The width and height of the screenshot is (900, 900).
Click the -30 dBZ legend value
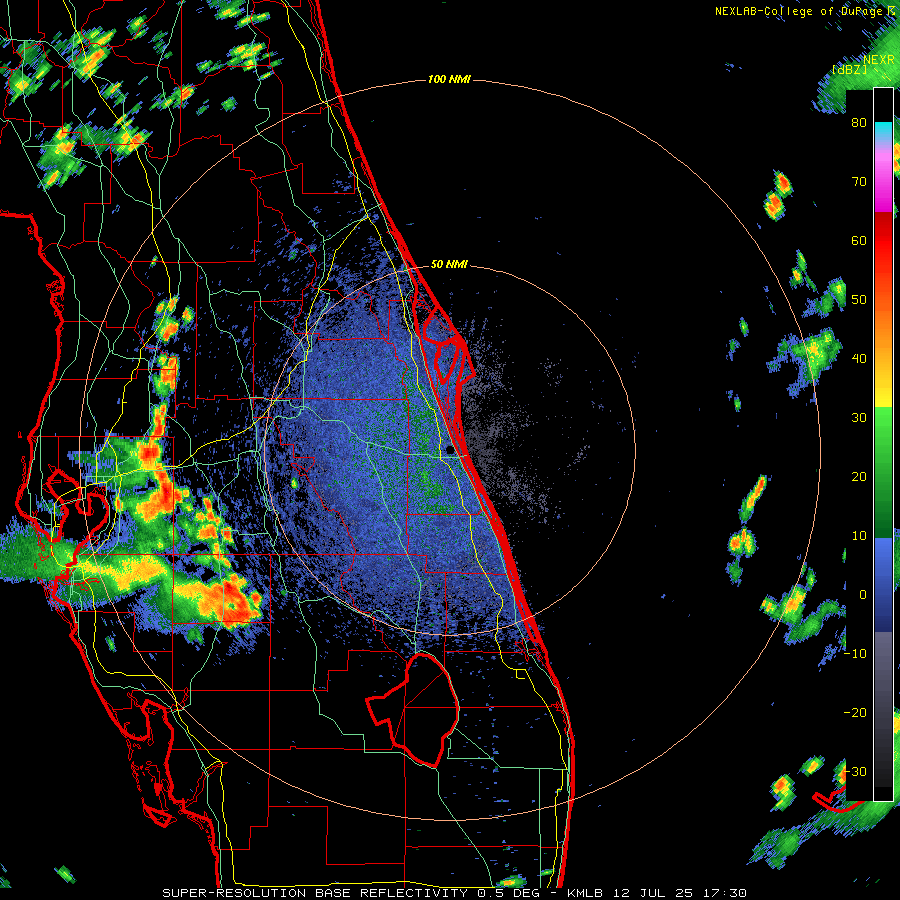[855, 772]
